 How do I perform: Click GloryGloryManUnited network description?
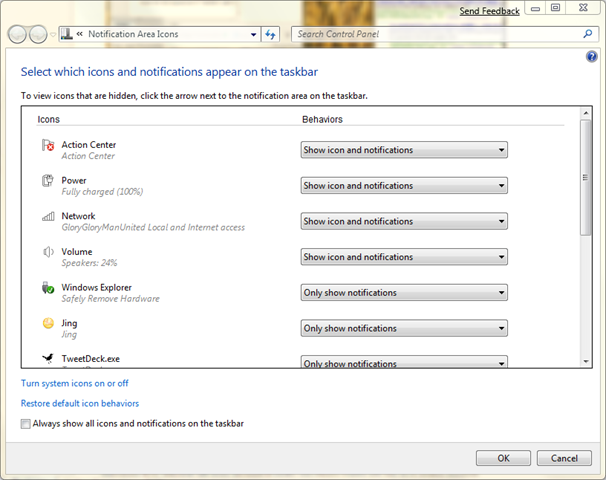tap(153, 227)
